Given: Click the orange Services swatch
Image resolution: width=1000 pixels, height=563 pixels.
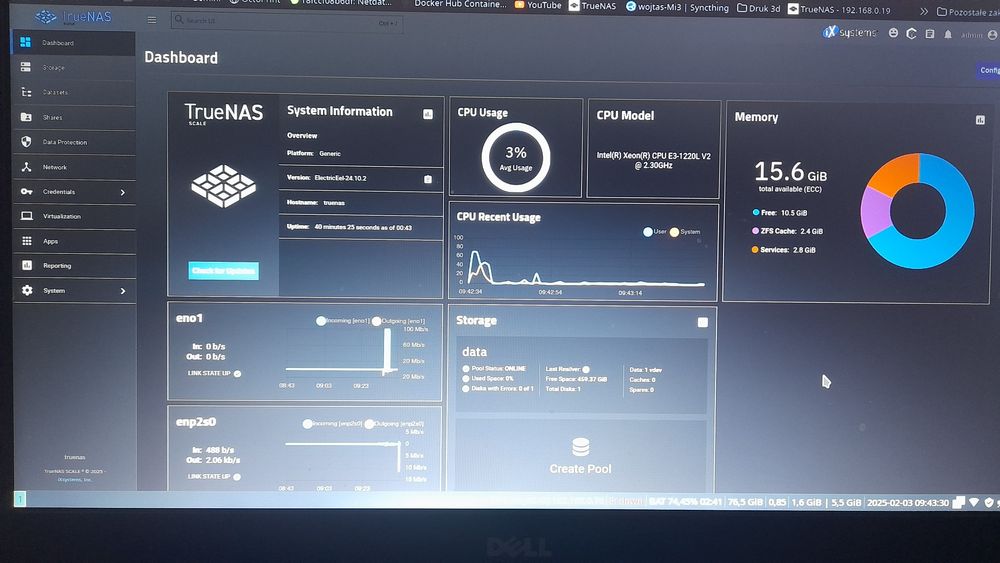Looking at the screenshot, I should pos(755,249).
